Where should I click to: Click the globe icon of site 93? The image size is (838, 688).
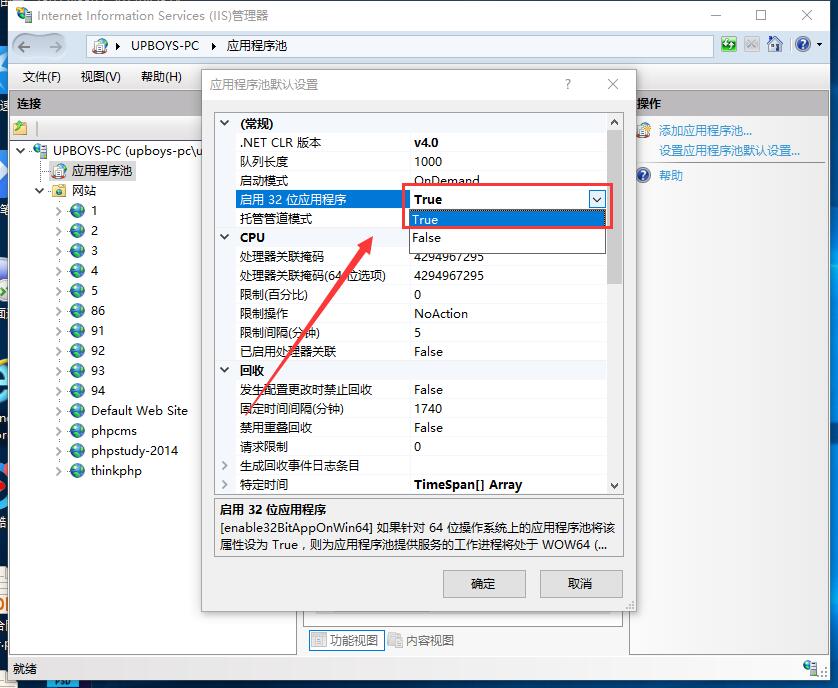(77, 370)
